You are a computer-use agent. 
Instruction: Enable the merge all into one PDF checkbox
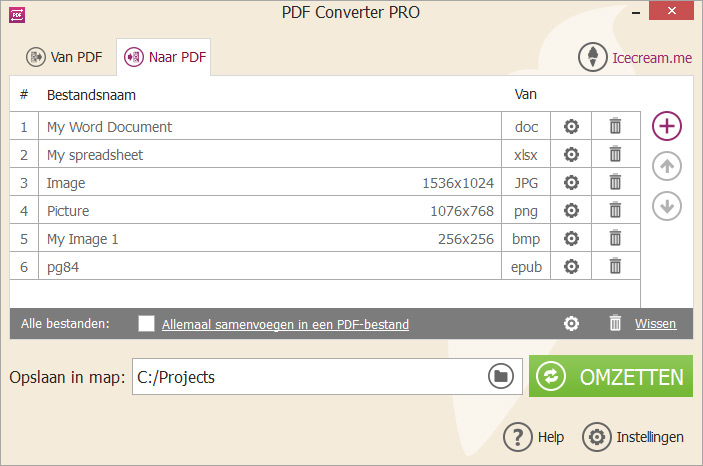point(147,324)
